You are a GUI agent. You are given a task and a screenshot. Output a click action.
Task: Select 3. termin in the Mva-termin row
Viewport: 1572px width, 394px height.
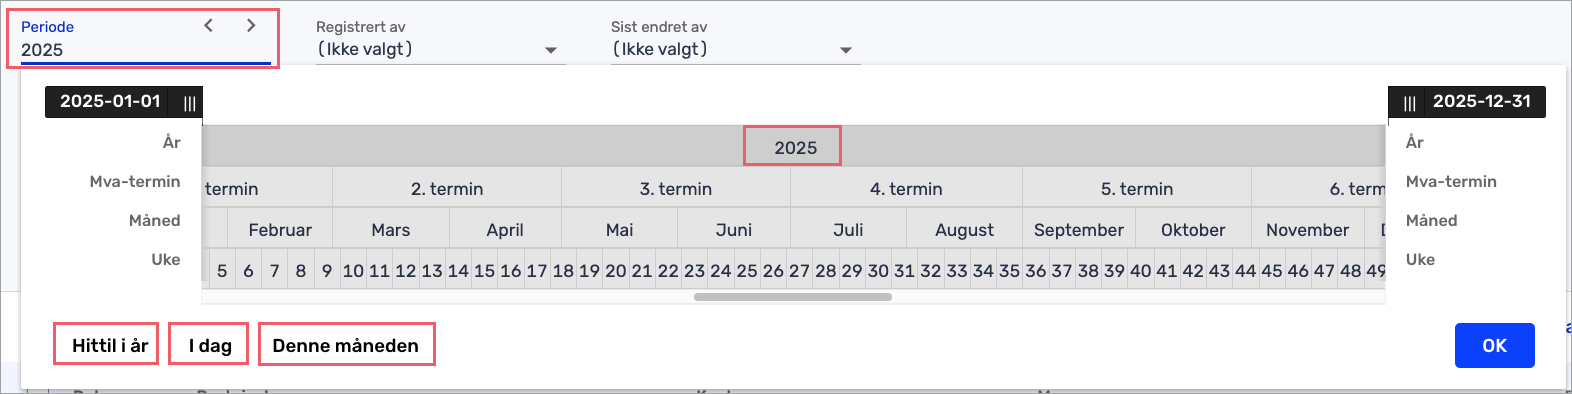tap(676, 189)
